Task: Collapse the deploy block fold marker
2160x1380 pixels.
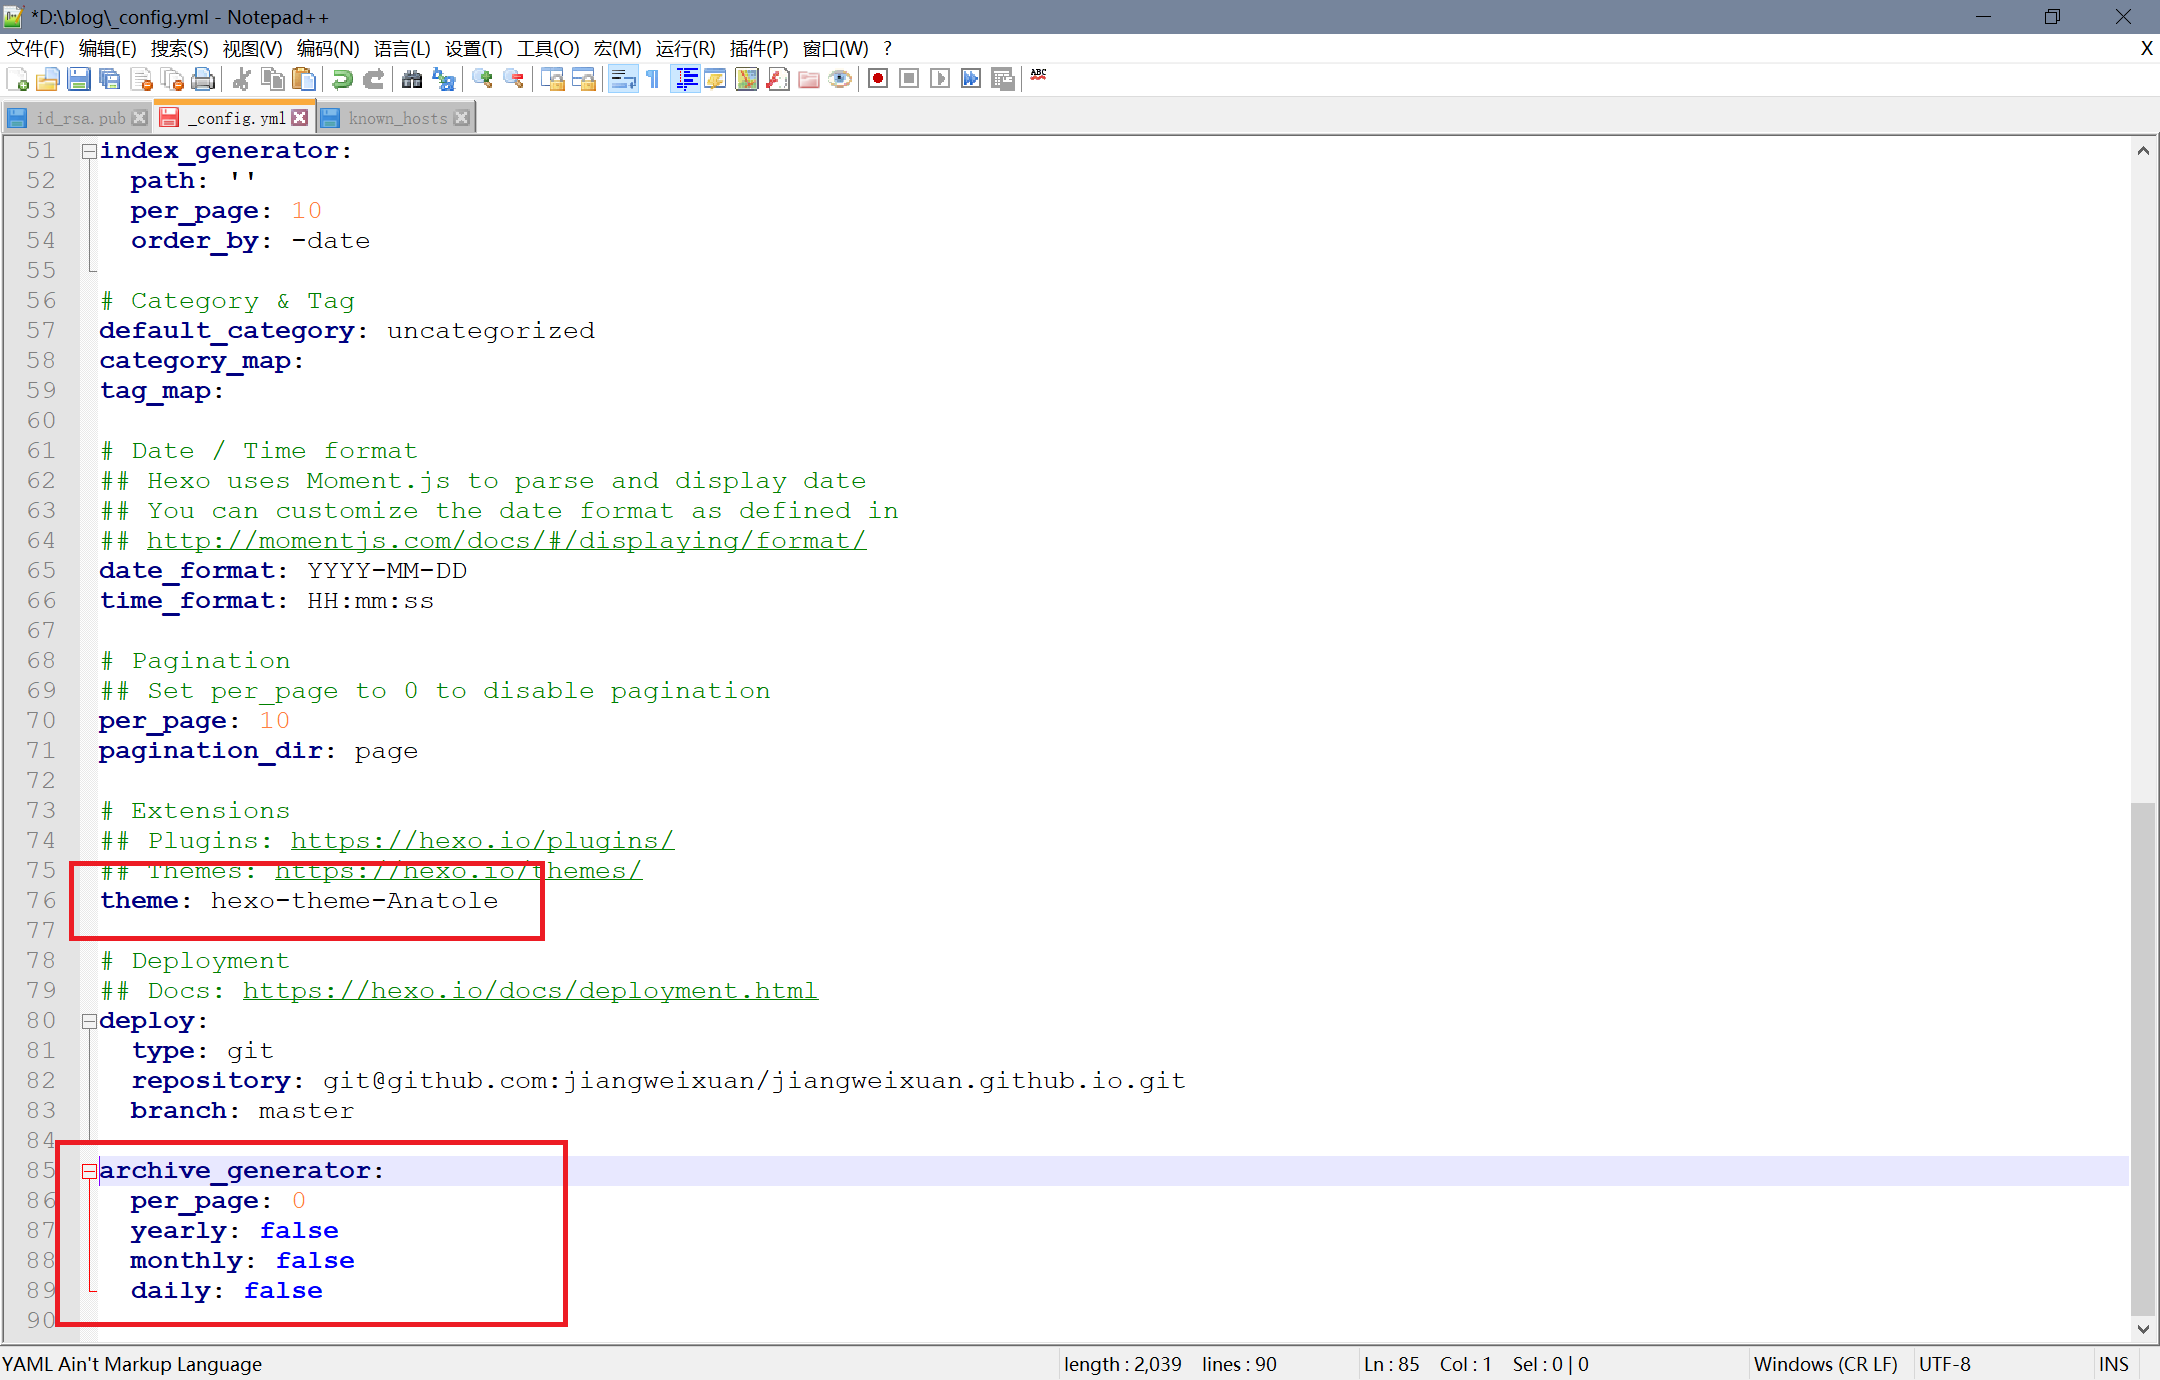Action: 89,1021
